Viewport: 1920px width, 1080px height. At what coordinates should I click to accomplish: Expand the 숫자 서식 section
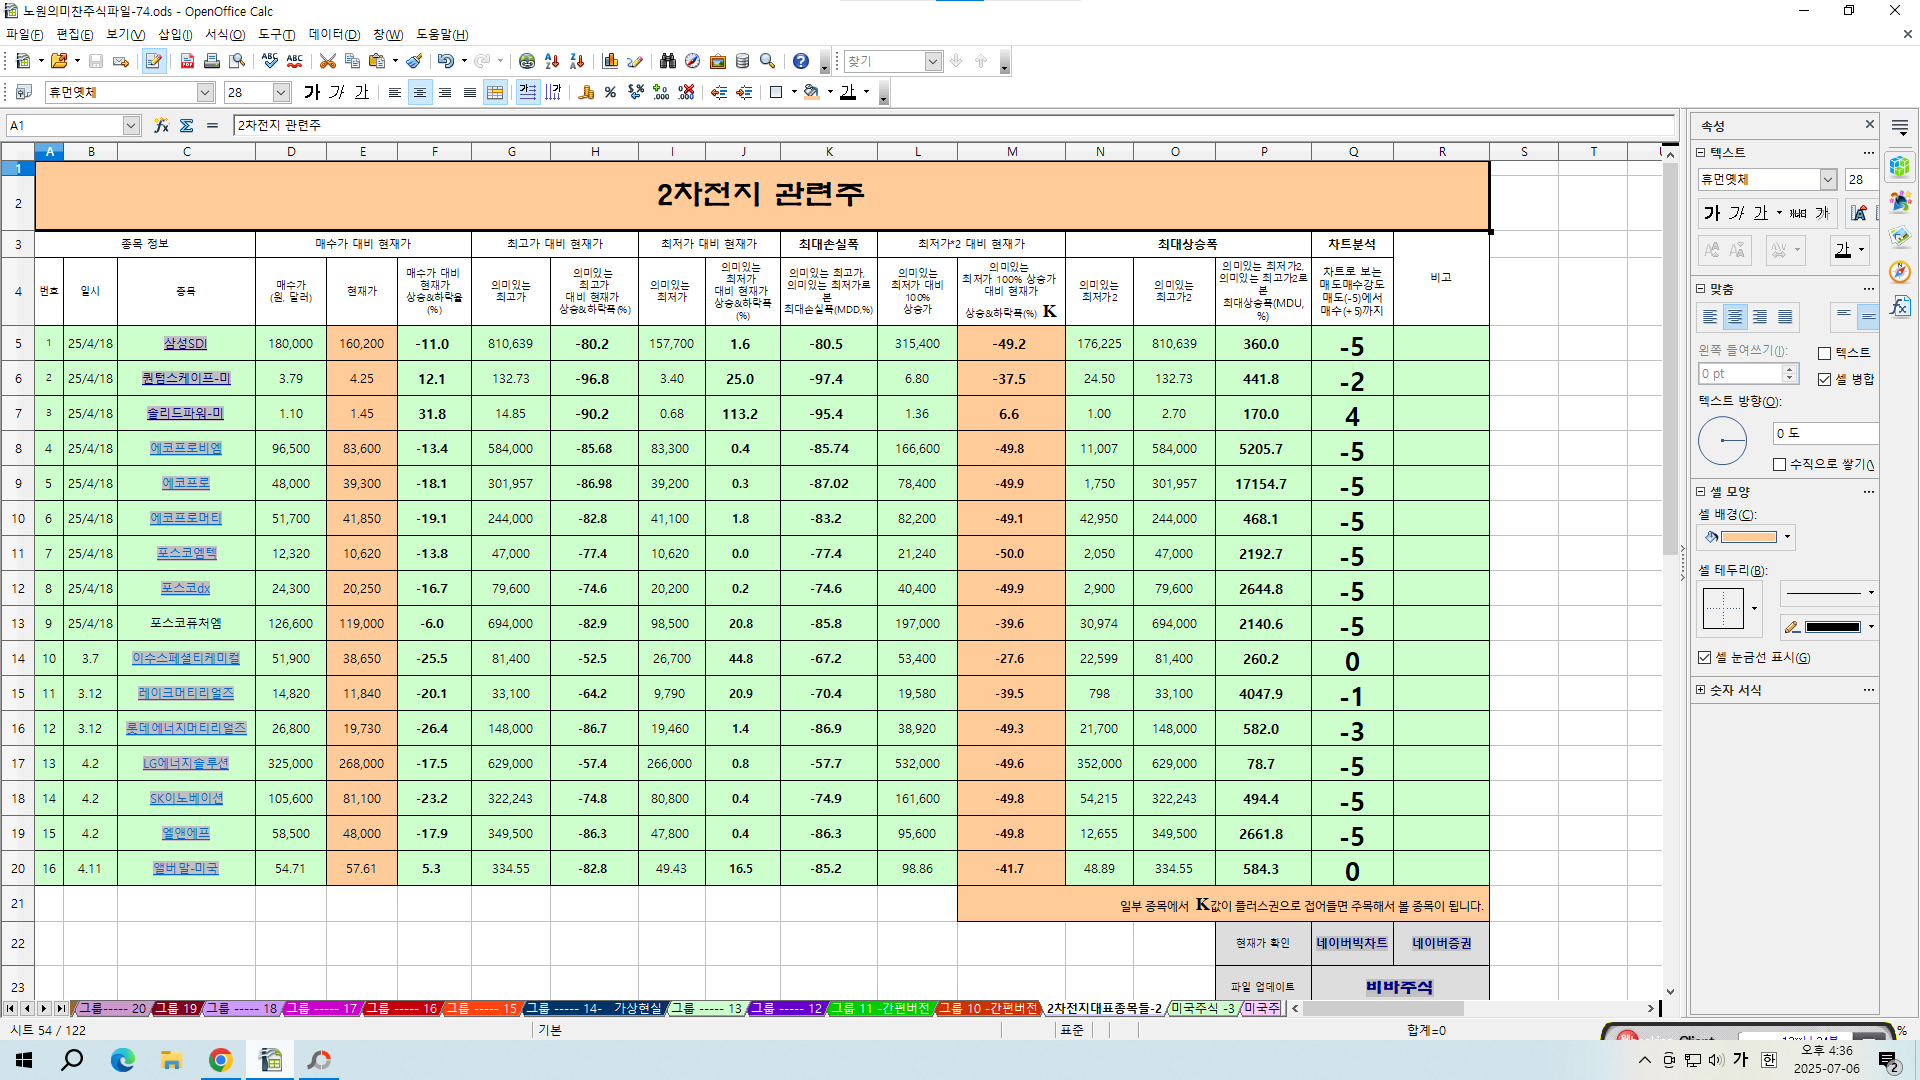(x=1701, y=690)
